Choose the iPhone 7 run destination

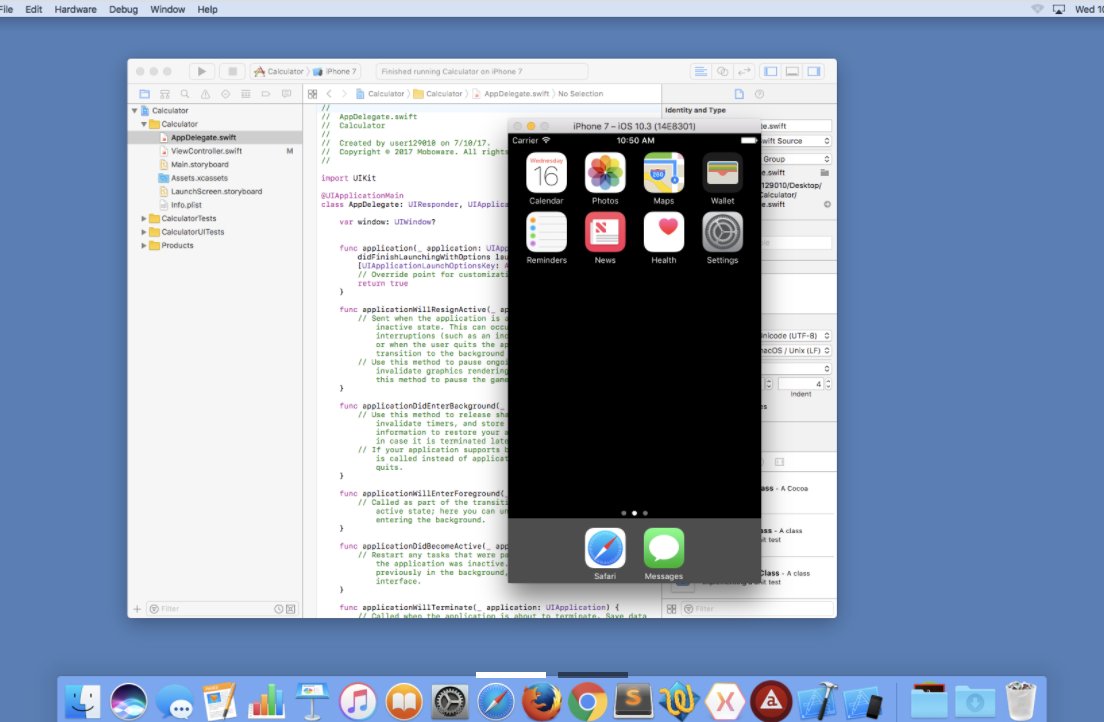[335, 71]
